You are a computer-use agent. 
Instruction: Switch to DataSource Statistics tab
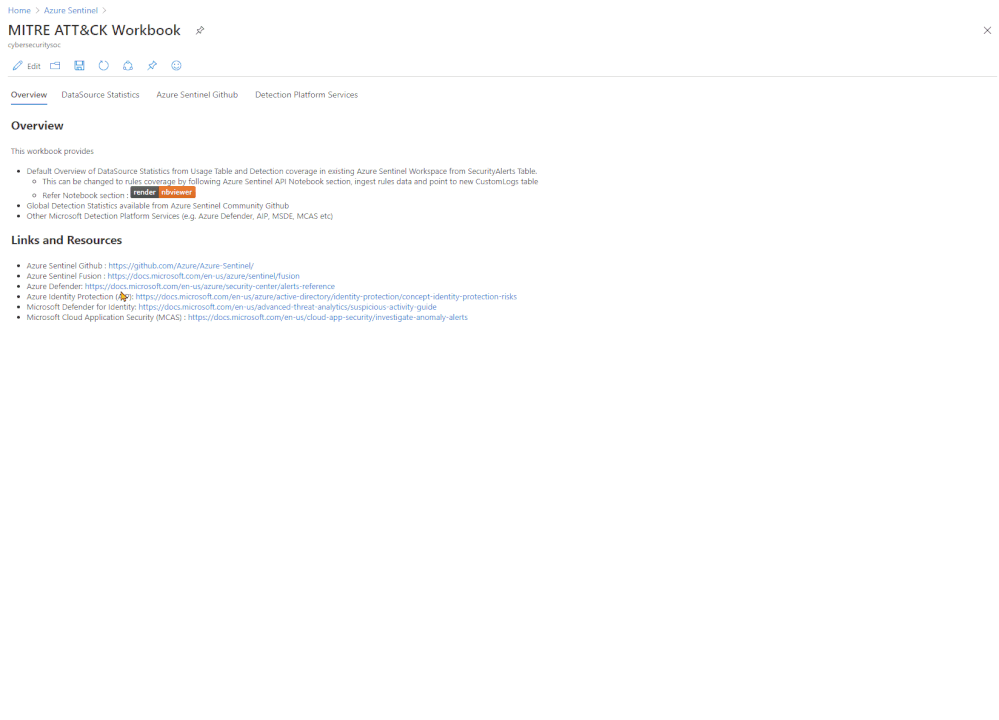coord(100,95)
